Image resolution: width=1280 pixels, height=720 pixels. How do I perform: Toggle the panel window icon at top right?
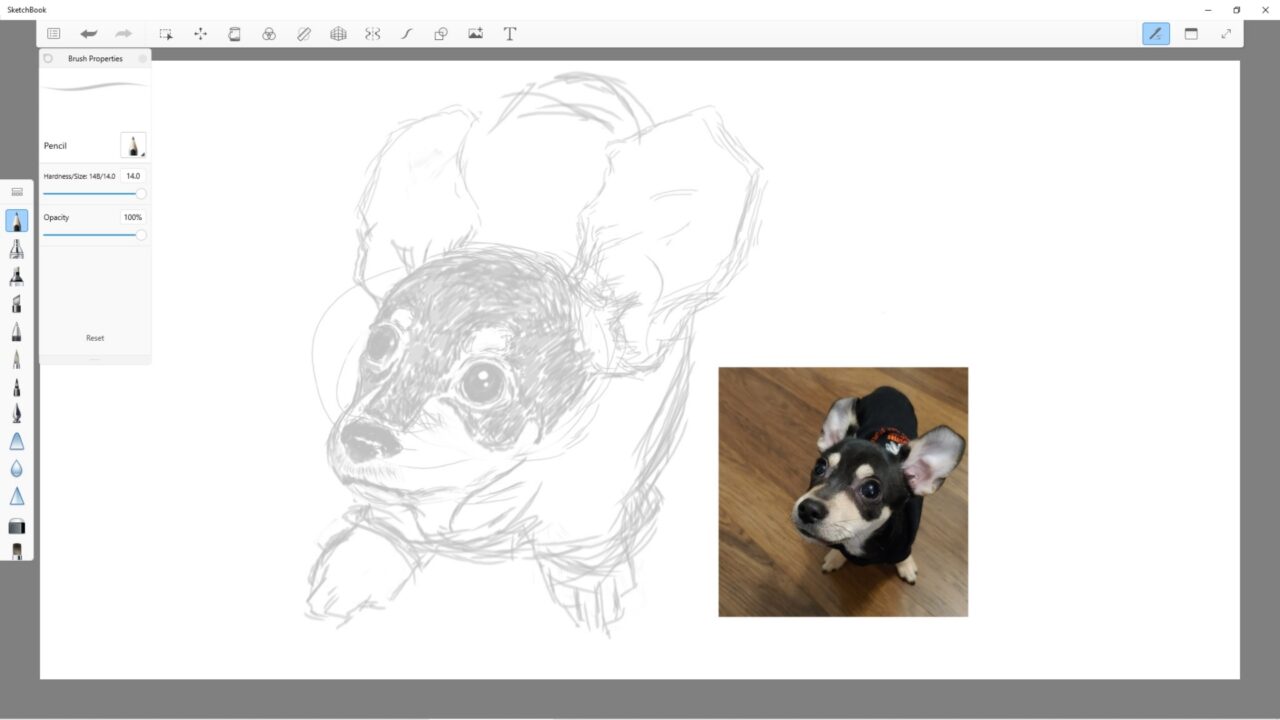(1191, 33)
